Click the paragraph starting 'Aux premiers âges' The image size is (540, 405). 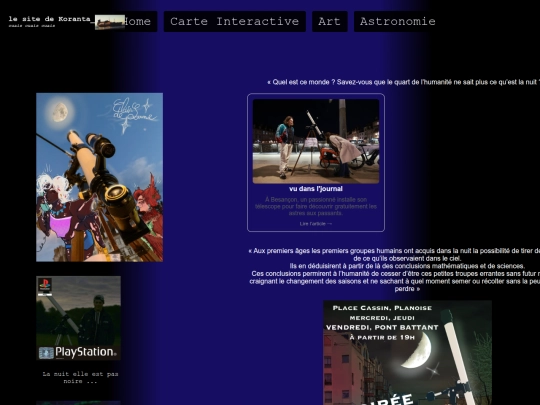(x=394, y=270)
